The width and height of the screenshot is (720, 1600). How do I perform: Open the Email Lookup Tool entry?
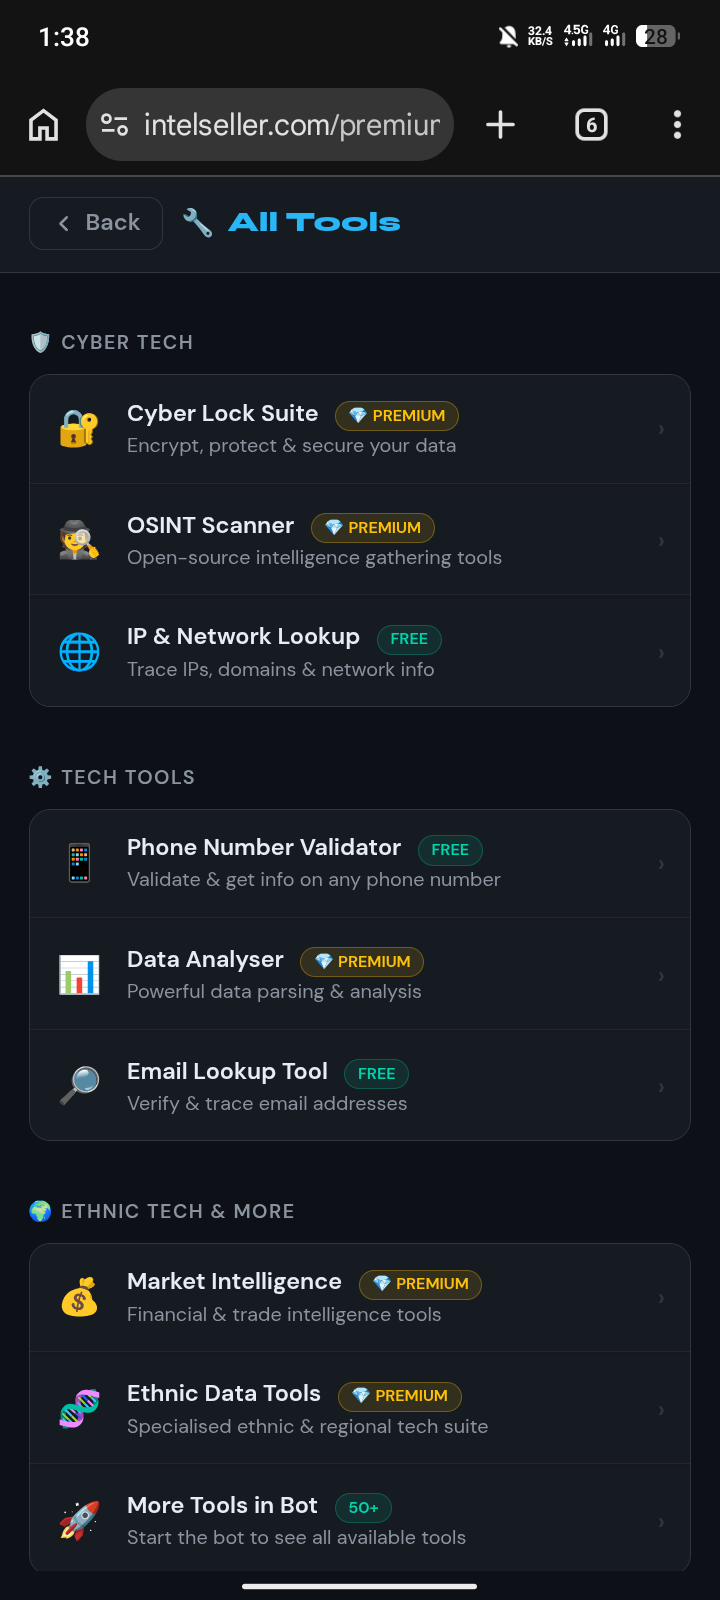point(360,1086)
